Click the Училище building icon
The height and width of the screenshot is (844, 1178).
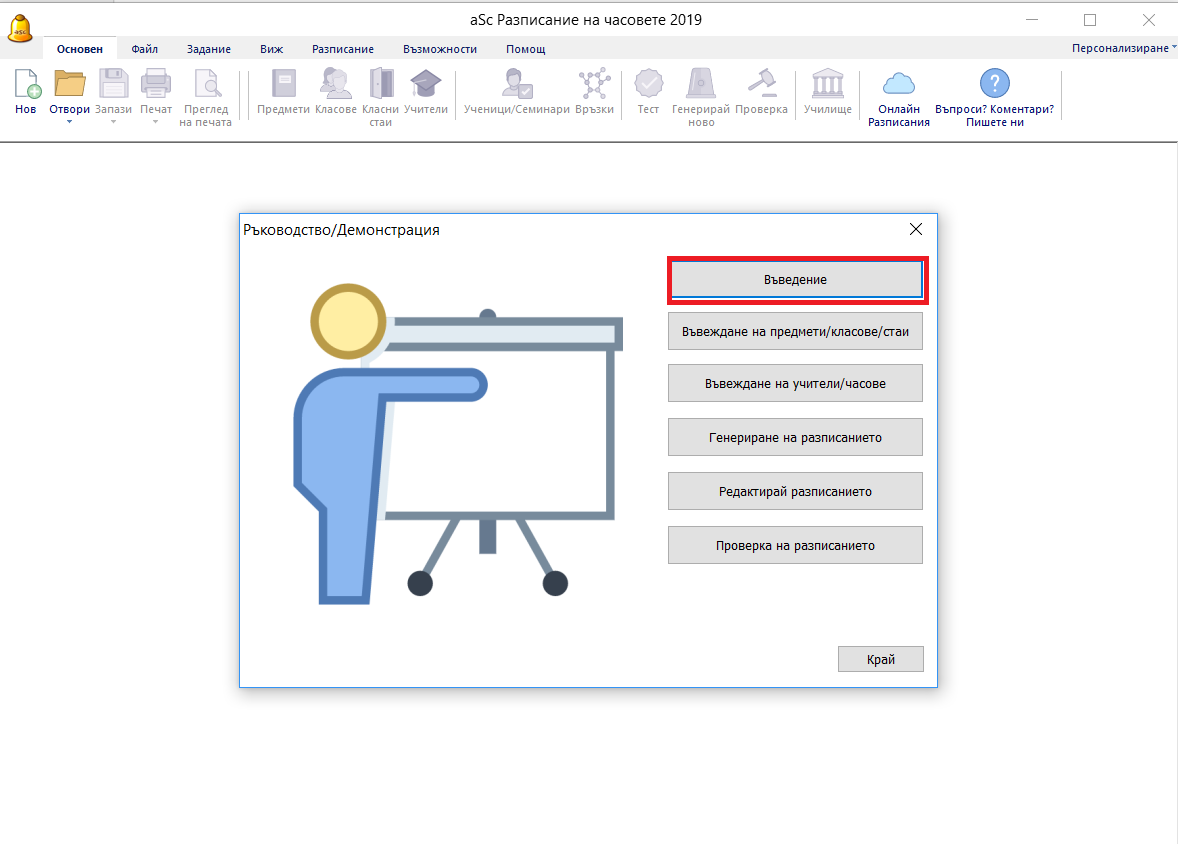point(828,84)
